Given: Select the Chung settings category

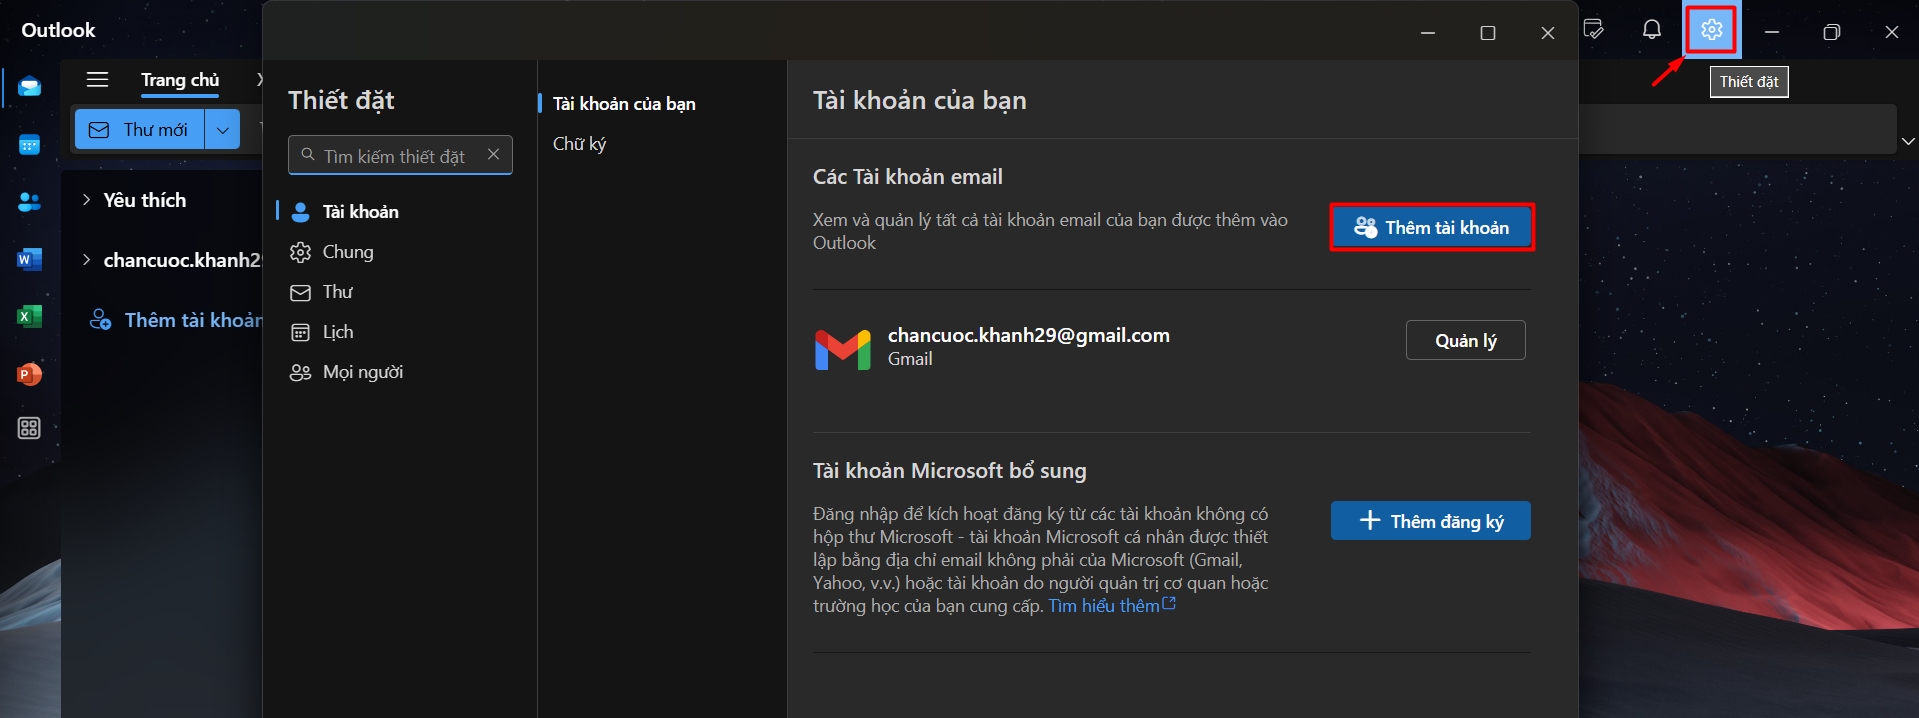Looking at the screenshot, I should [x=347, y=252].
